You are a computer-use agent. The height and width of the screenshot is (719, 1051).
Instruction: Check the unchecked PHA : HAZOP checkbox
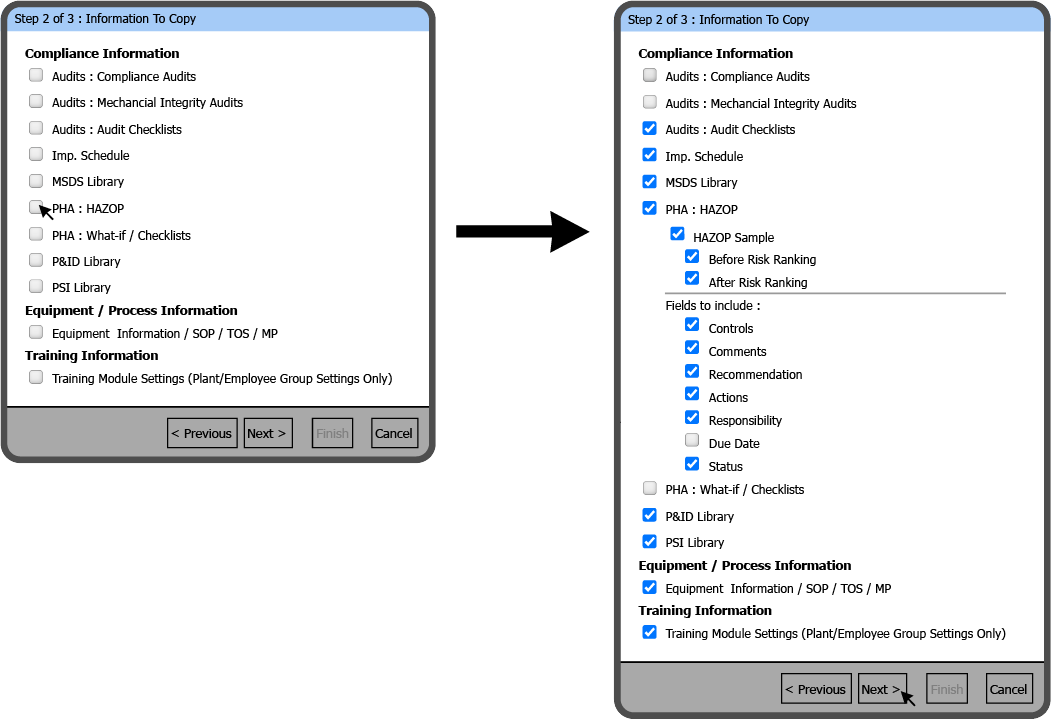tap(36, 207)
